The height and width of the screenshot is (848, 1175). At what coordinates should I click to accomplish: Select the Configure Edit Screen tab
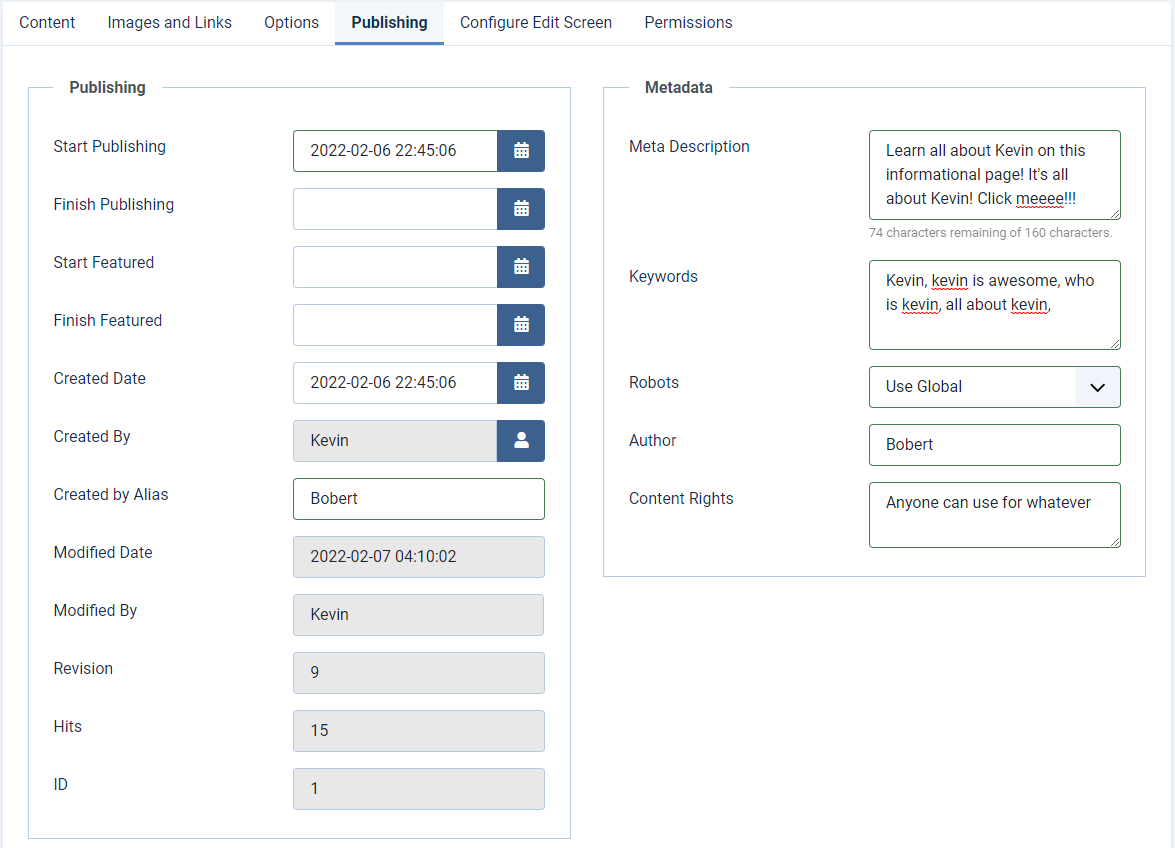[x=535, y=22]
